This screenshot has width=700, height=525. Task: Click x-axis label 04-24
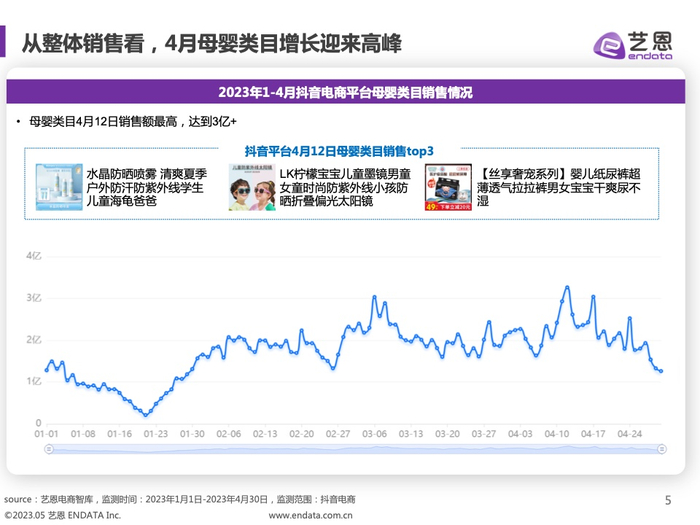tap(629, 434)
